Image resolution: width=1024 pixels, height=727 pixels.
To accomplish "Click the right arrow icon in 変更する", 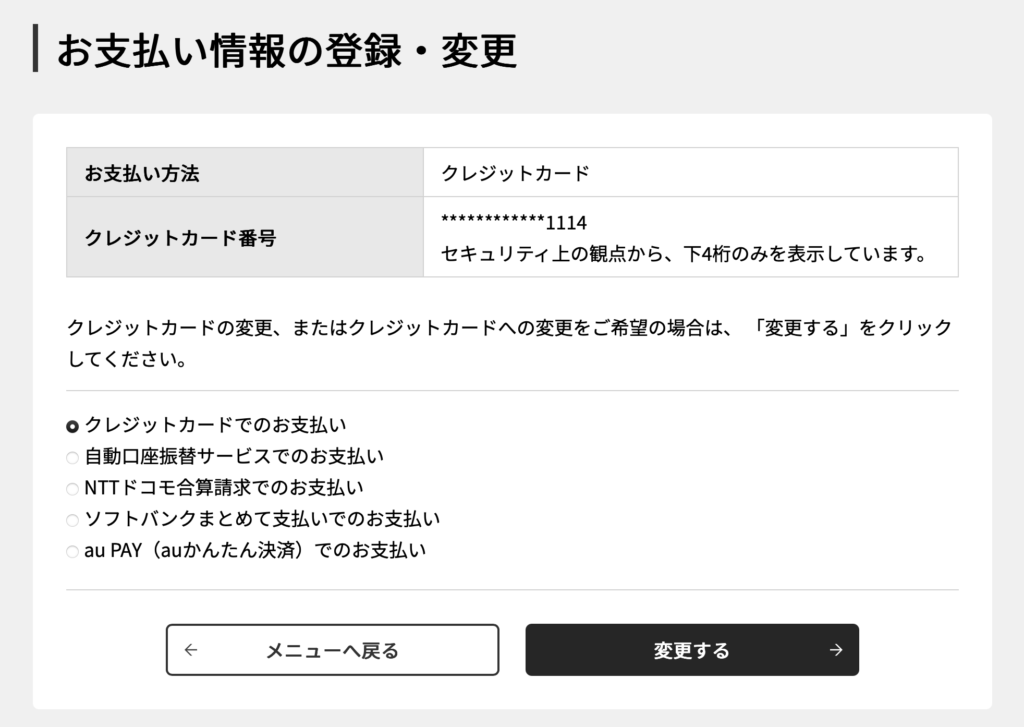I will [836, 650].
